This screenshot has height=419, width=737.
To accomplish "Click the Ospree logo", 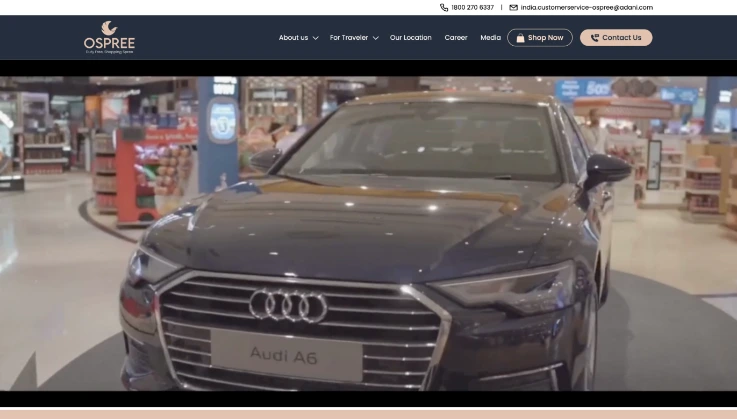I will [x=109, y=37].
